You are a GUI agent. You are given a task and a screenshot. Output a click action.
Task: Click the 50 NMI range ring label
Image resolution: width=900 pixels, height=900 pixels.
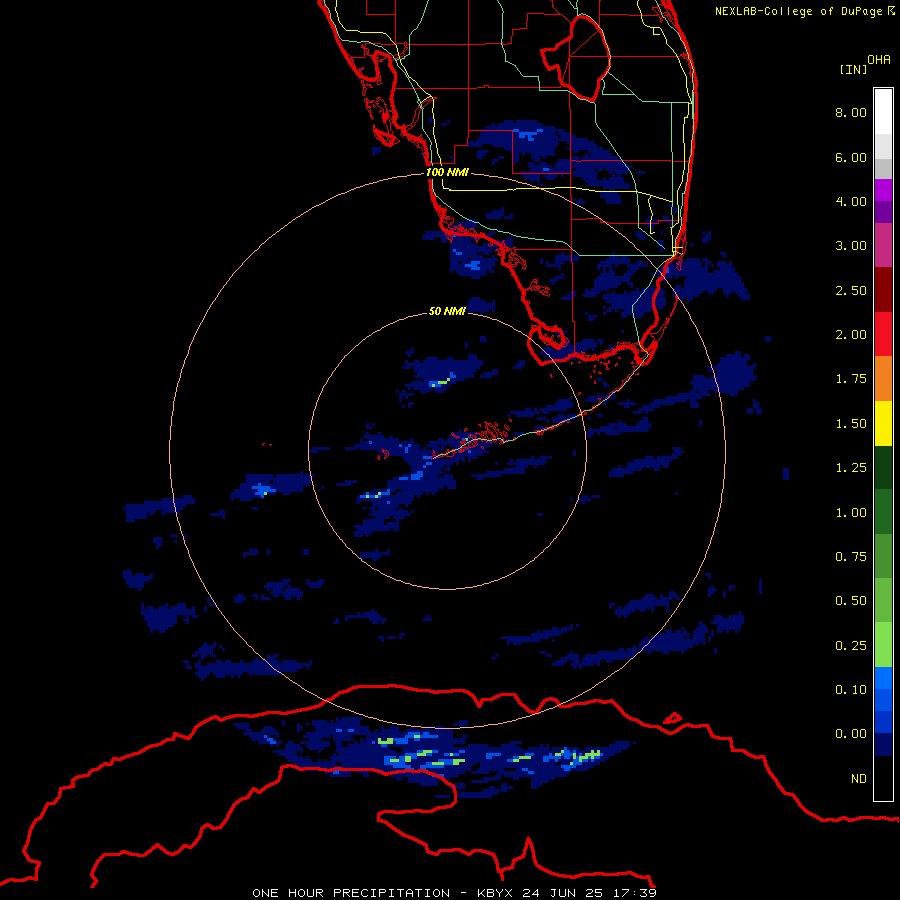coord(447,311)
